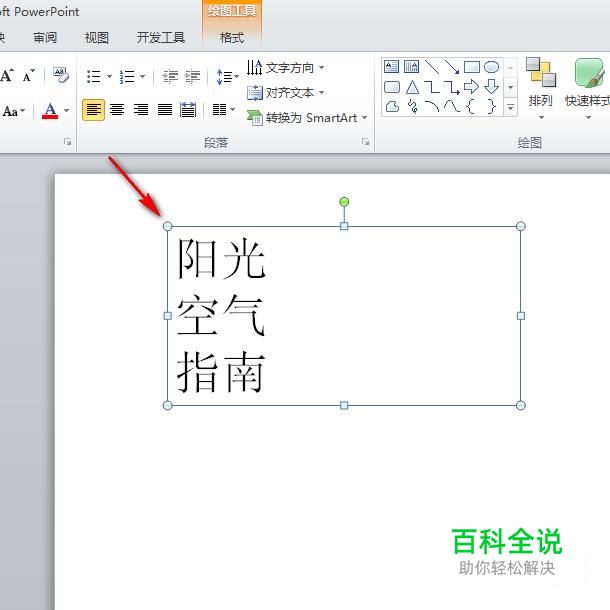Switch to the 审阅 review tab
The width and height of the screenshot is (610, 610).
[45, 38]
